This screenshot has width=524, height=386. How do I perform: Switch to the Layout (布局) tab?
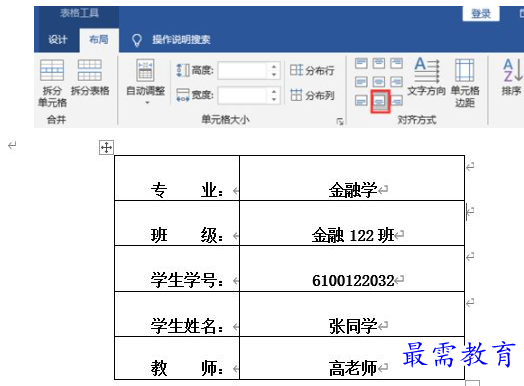[x=99, y=40]
